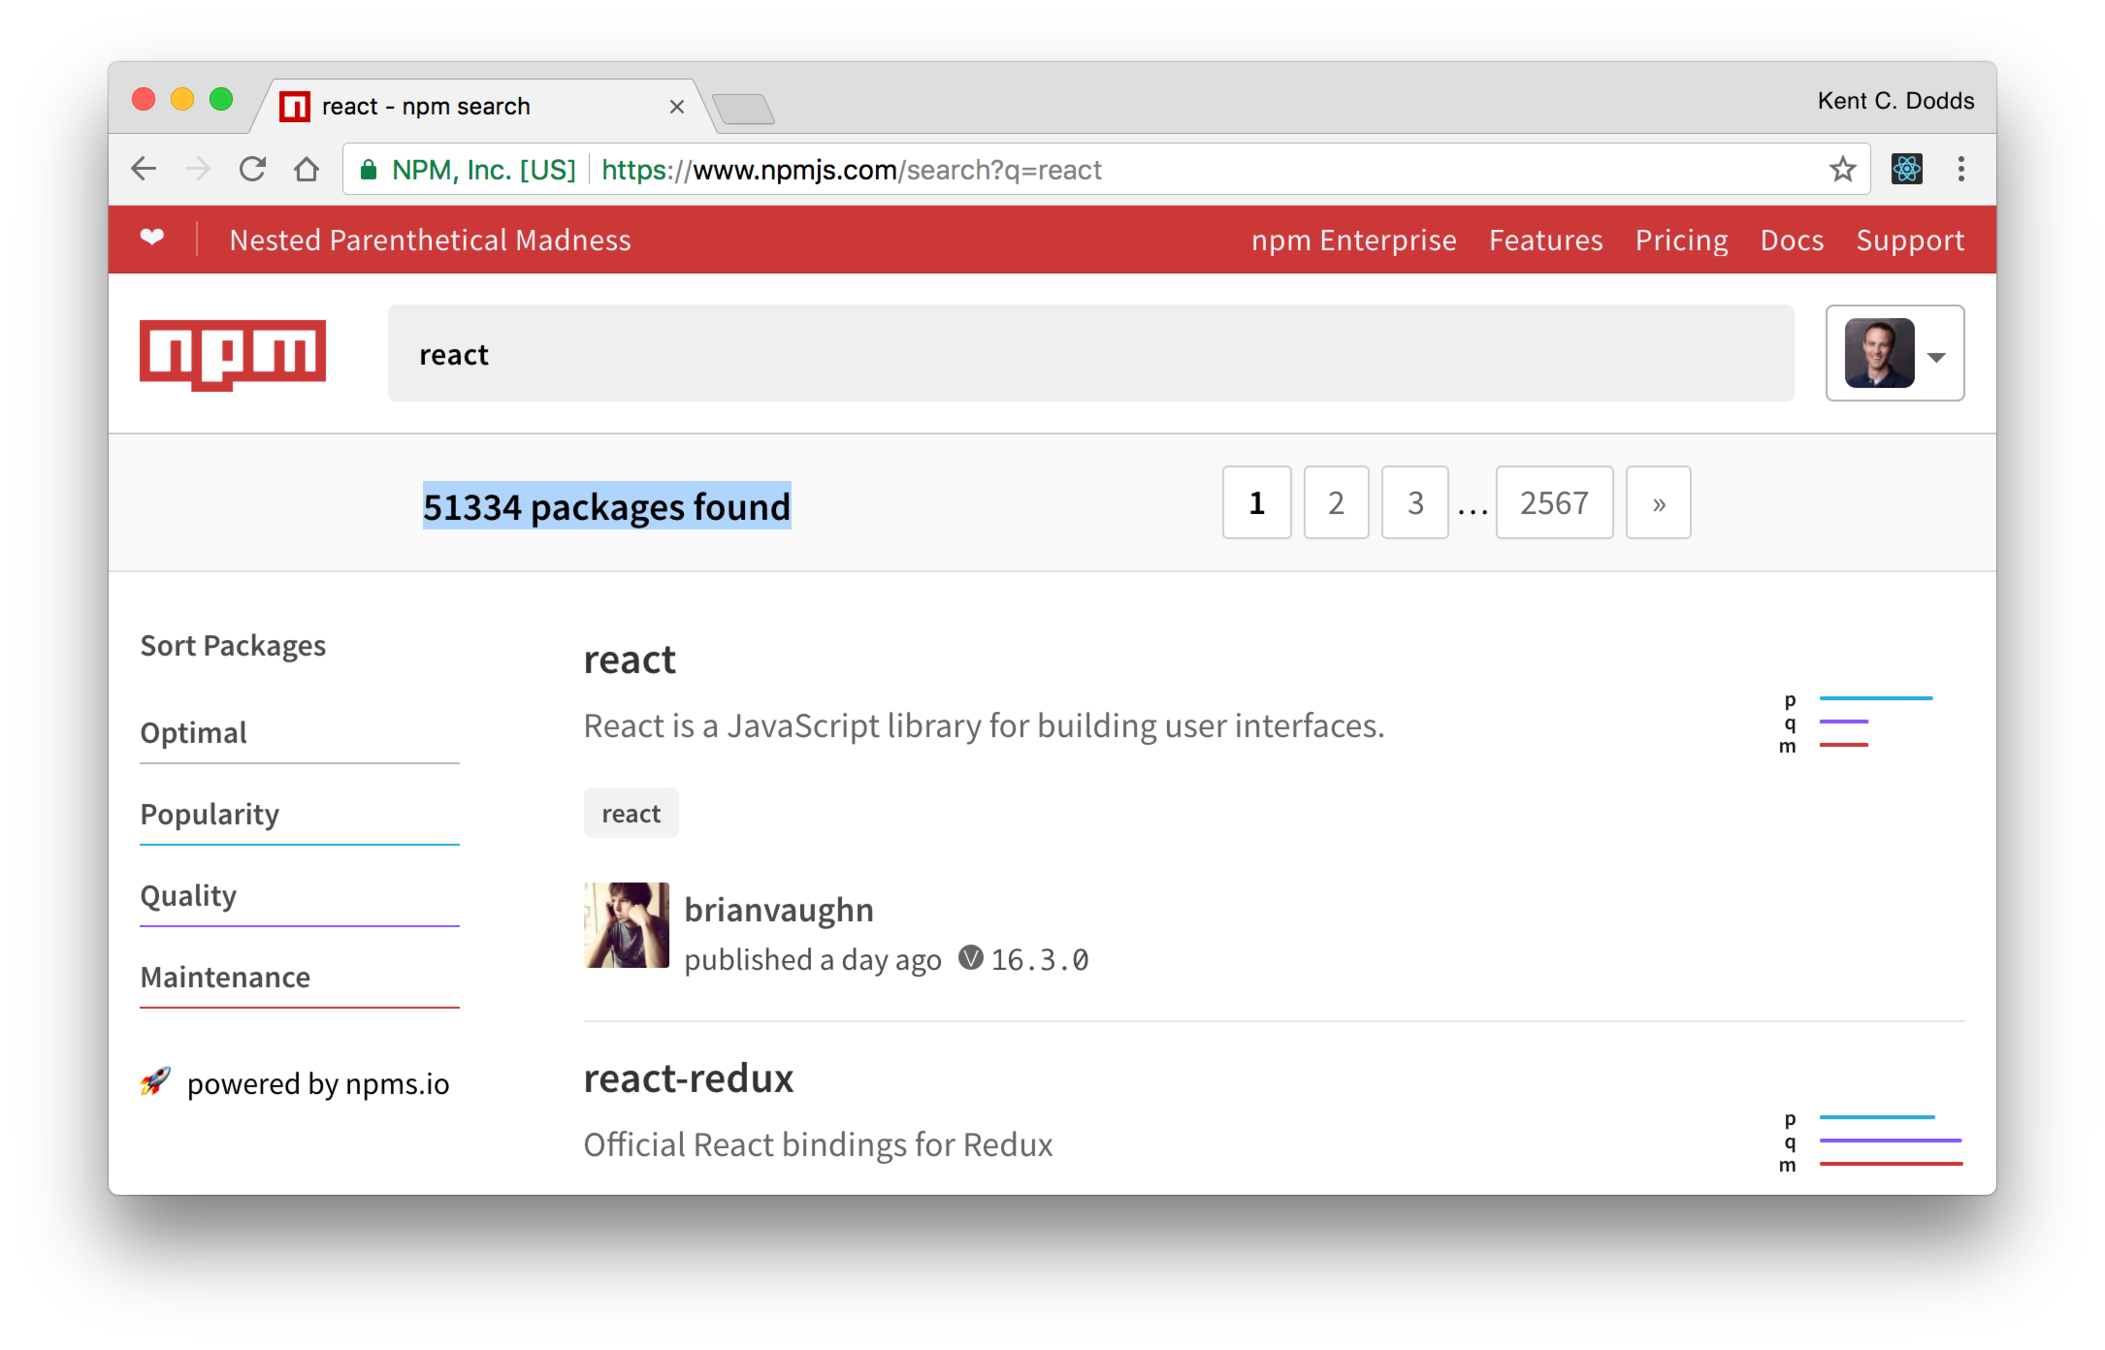Image resolution: width=2105 pixels, height=1350 pixels.
Task: Sort packages by Maintenance
Action: pyautogui.click(x=225, y=977)
